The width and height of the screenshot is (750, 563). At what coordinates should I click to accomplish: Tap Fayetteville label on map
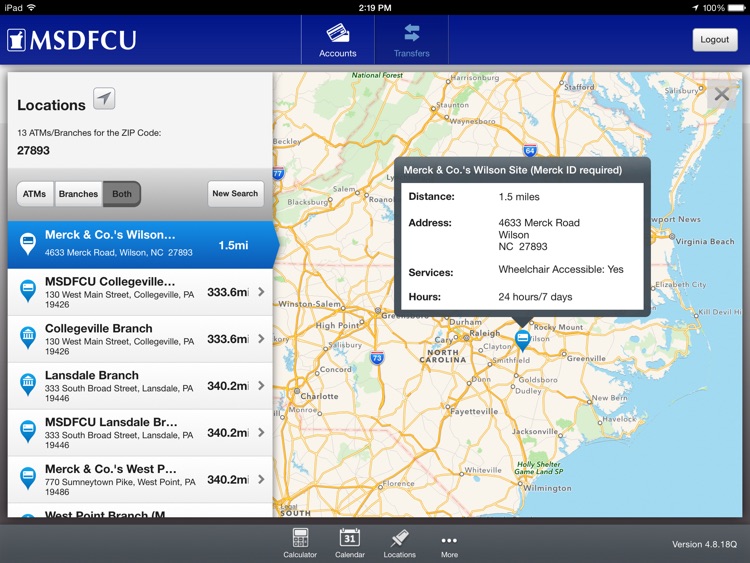click(474, 411)
